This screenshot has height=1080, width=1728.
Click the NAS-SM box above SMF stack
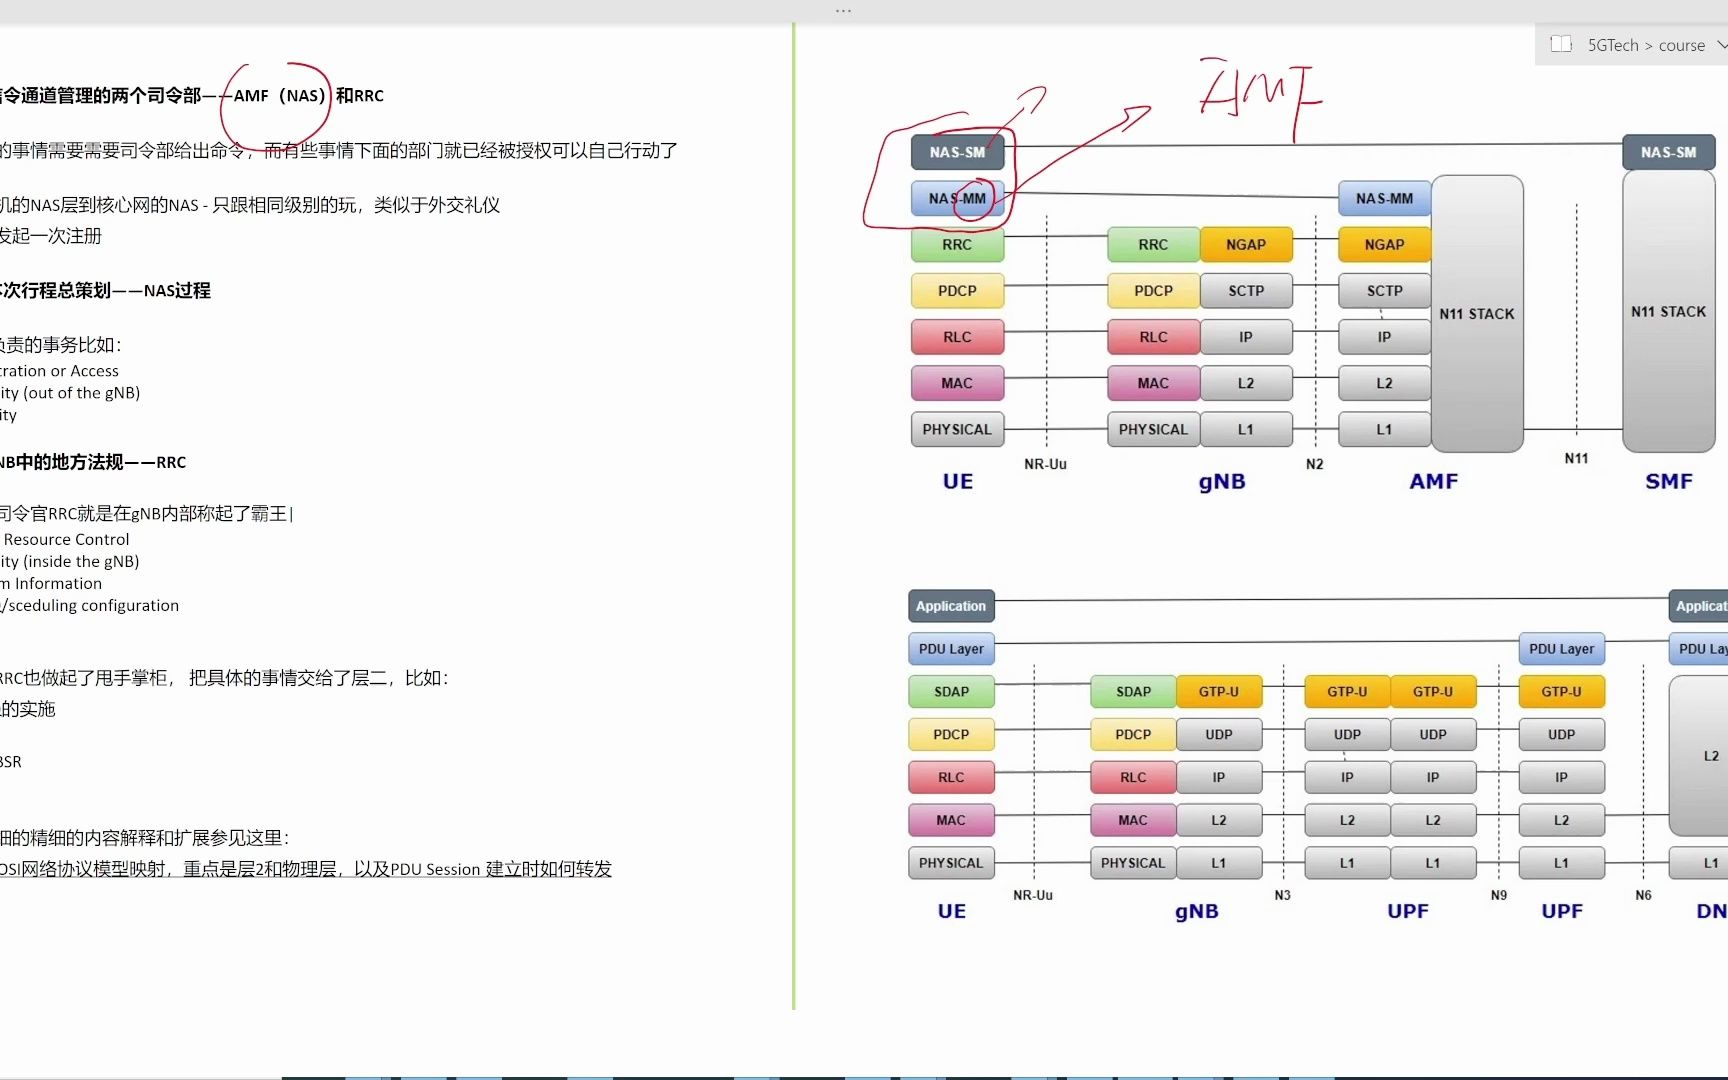coord(1668,152)
